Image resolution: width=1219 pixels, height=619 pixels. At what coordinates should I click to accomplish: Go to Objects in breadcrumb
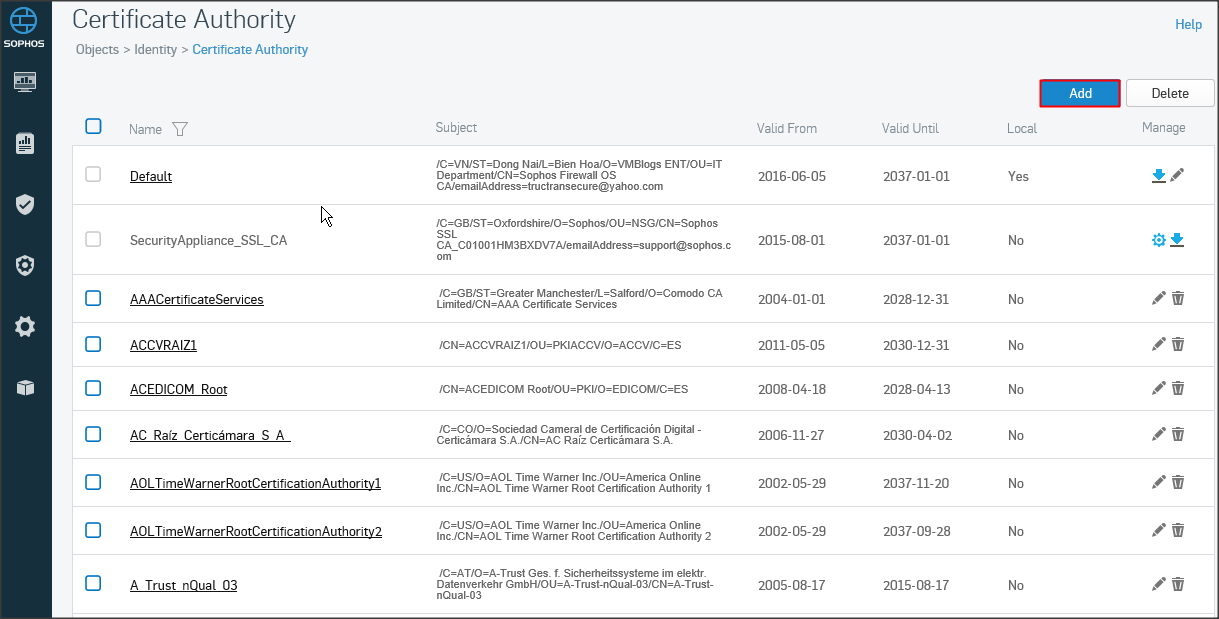coord(97,49)
